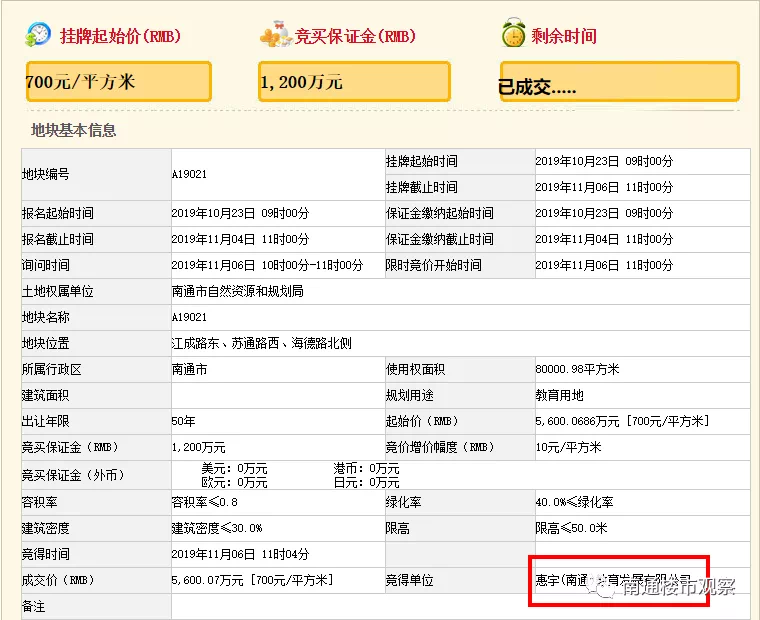Click the 挂牌起始价(RMB) heading text

click(x=119, y=36)
